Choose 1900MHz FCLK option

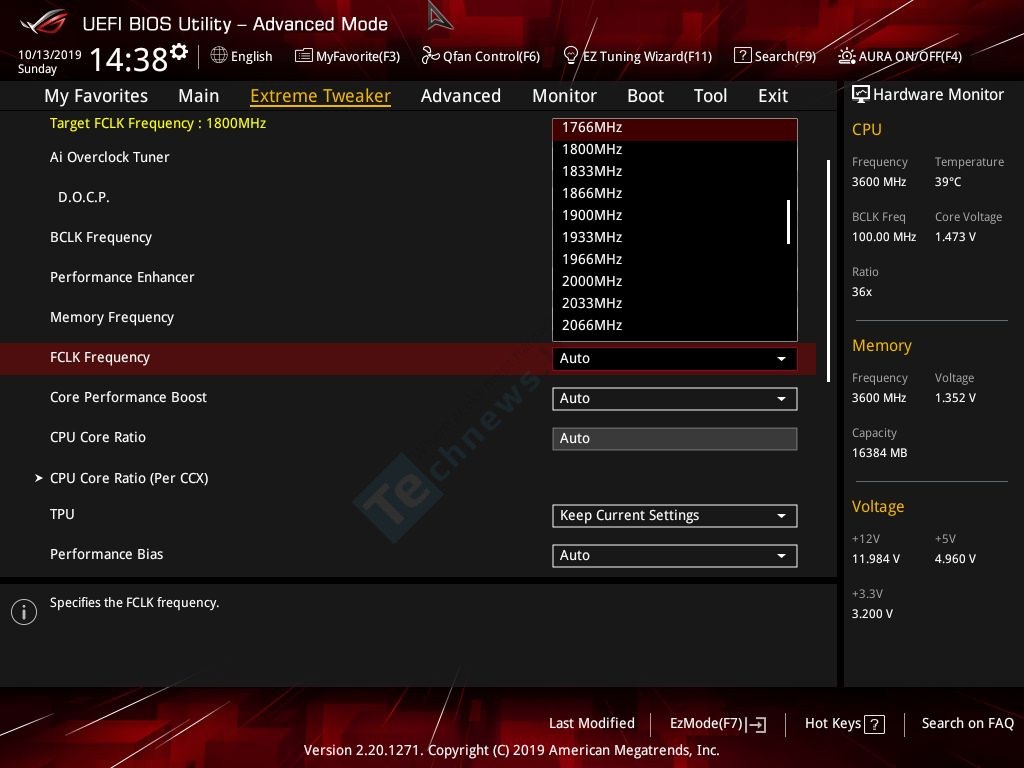click(x=675, y=216)
